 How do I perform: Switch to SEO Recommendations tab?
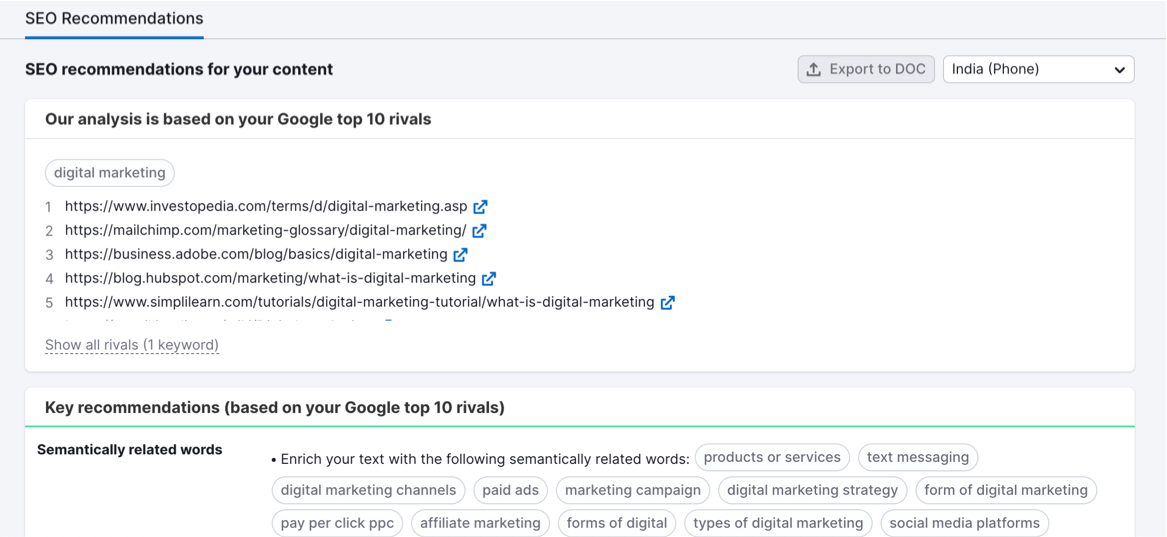point(114,18)
